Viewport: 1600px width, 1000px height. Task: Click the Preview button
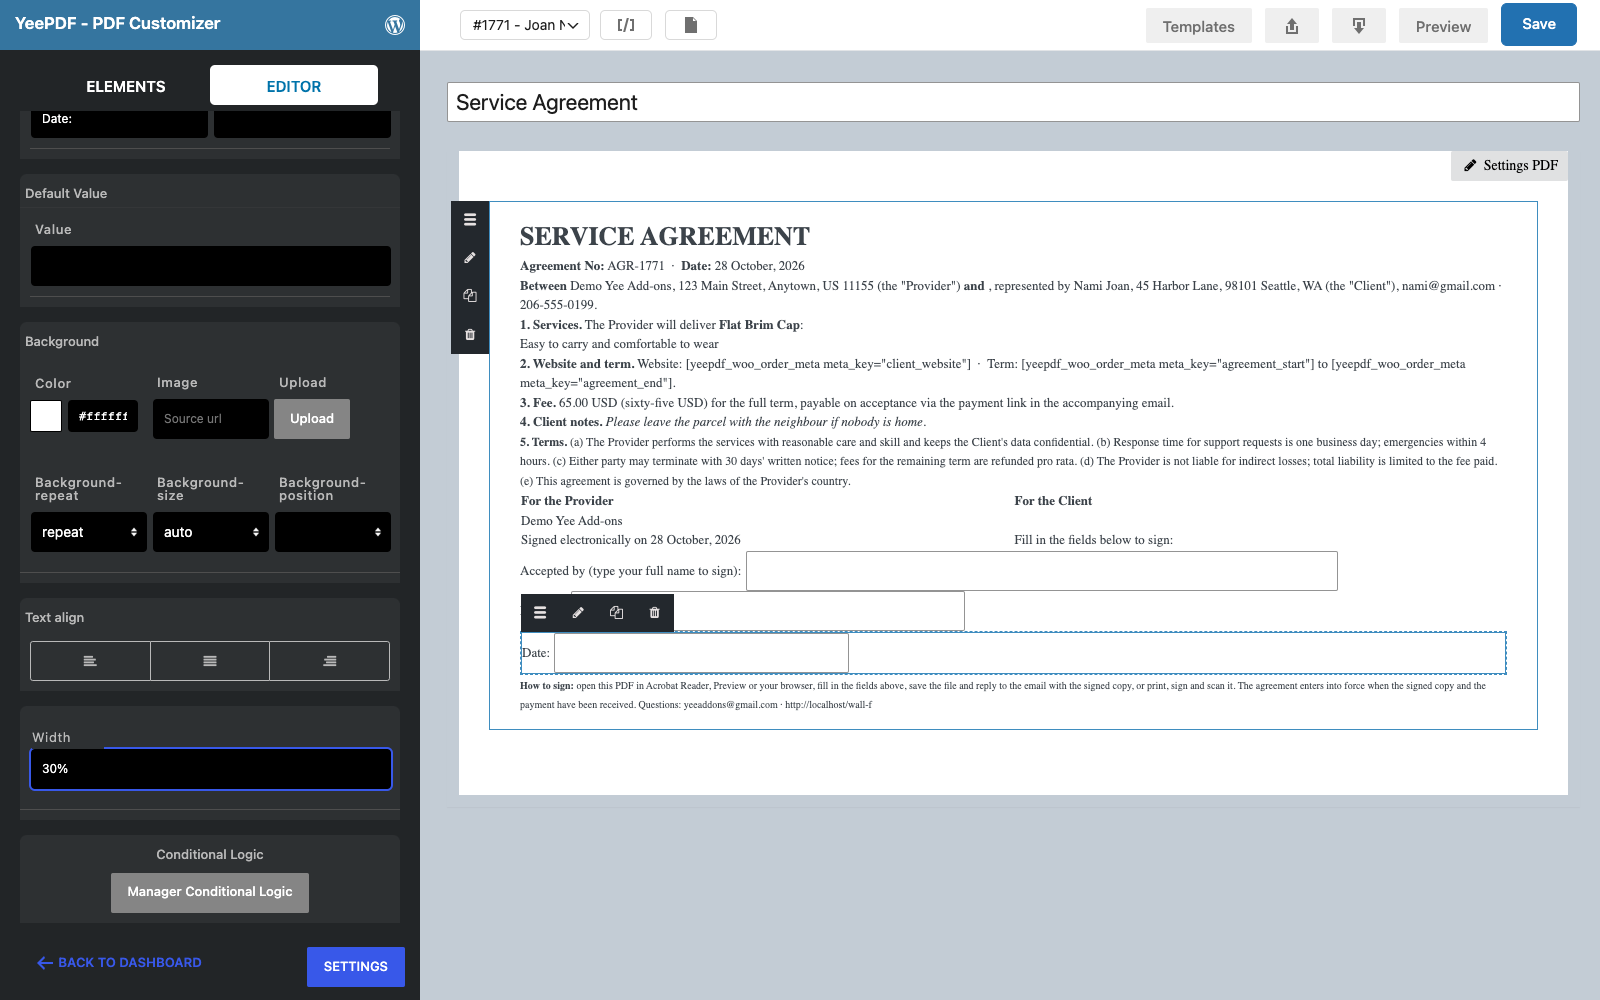click(x=1443, y=26)
